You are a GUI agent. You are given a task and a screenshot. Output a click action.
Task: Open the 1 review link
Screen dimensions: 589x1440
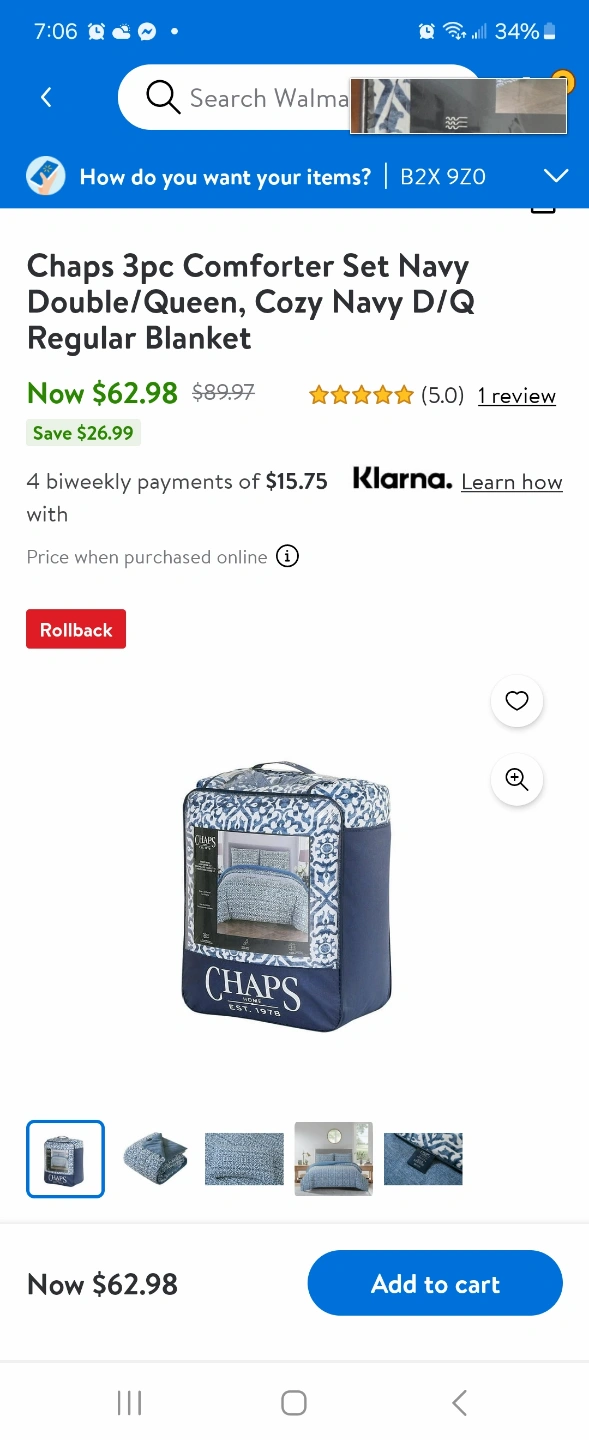point(516,396)
